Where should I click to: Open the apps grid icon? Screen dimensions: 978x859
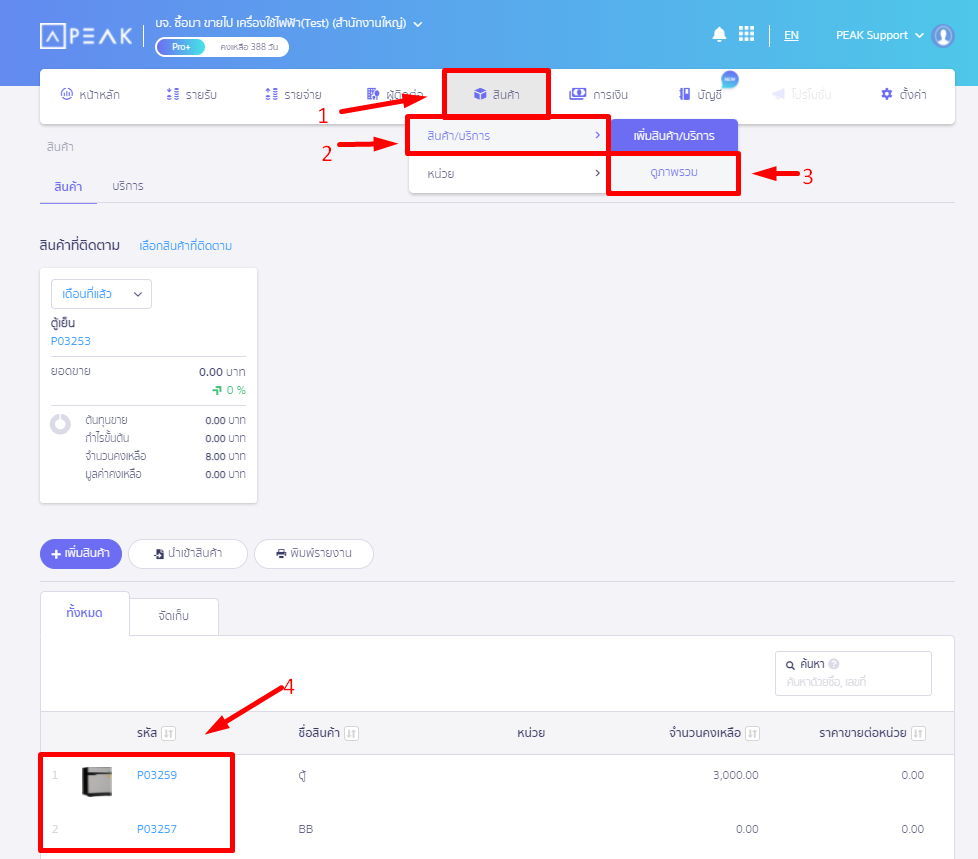[x=746, y=35]
